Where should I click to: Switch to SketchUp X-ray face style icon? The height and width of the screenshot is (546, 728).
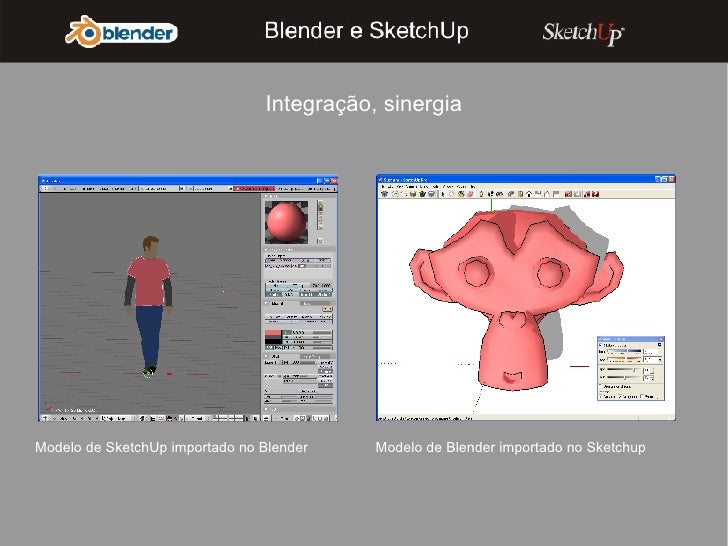384,194
